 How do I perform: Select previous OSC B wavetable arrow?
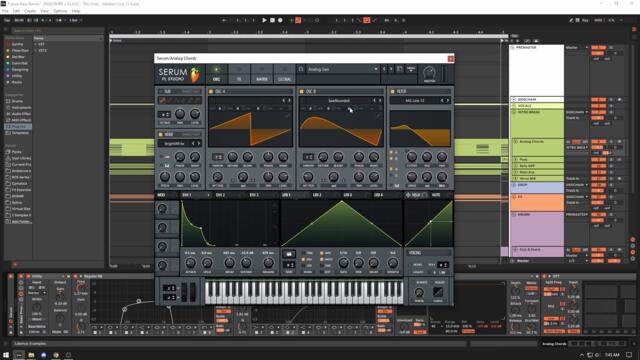point(374,100)
